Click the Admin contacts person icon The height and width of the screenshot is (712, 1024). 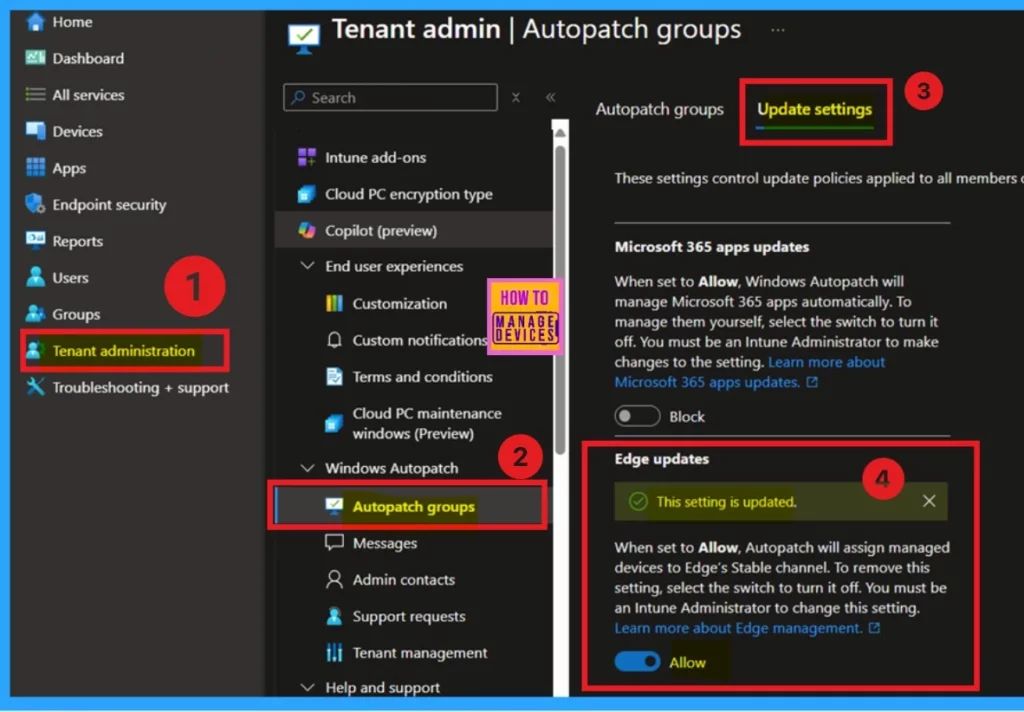point(334,579)
